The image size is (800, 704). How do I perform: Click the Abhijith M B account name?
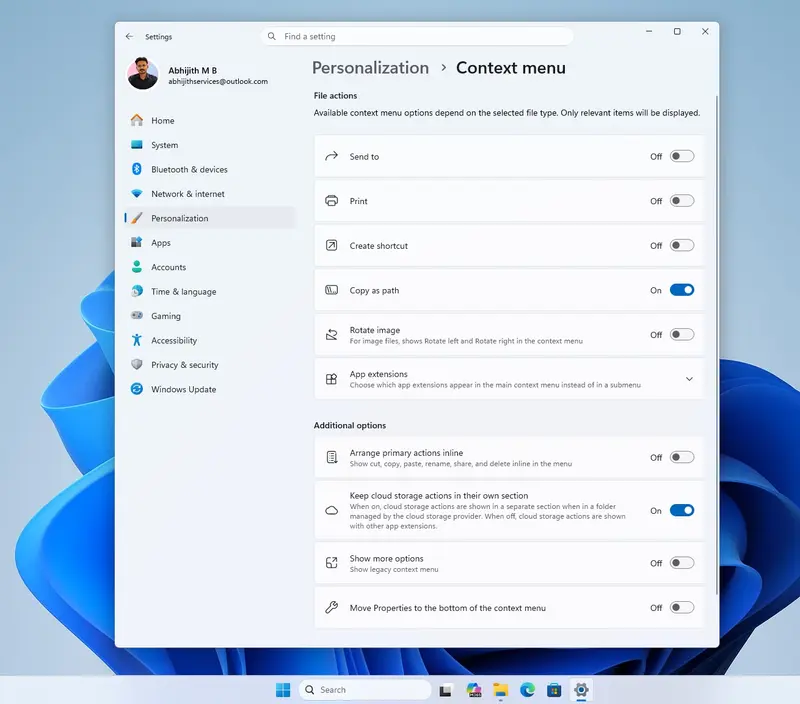click(x=192, y=70)
